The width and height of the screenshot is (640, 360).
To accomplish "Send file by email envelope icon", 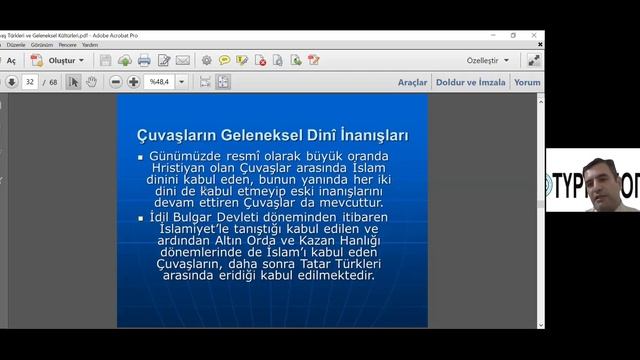I will pyautogui.click(x=183, y=60).
